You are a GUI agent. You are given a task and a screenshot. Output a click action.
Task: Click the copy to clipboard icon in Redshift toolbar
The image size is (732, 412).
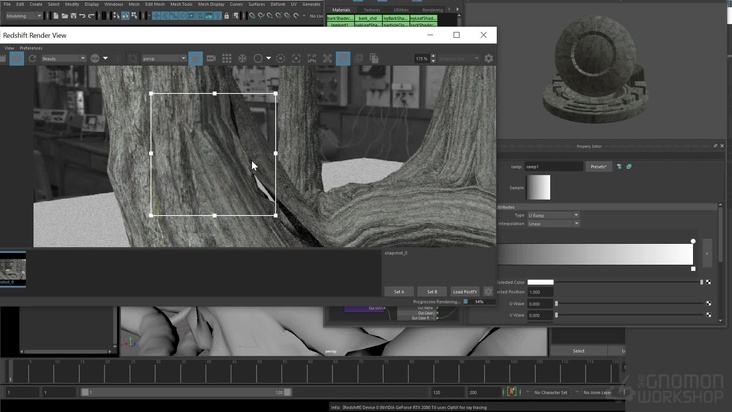coord(374,58)
